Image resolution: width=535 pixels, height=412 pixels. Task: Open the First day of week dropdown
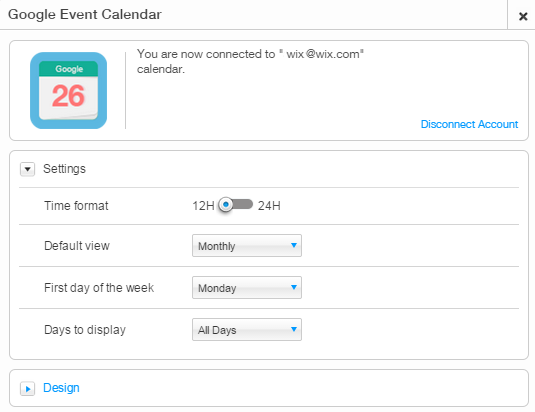(x=247, y=288)
